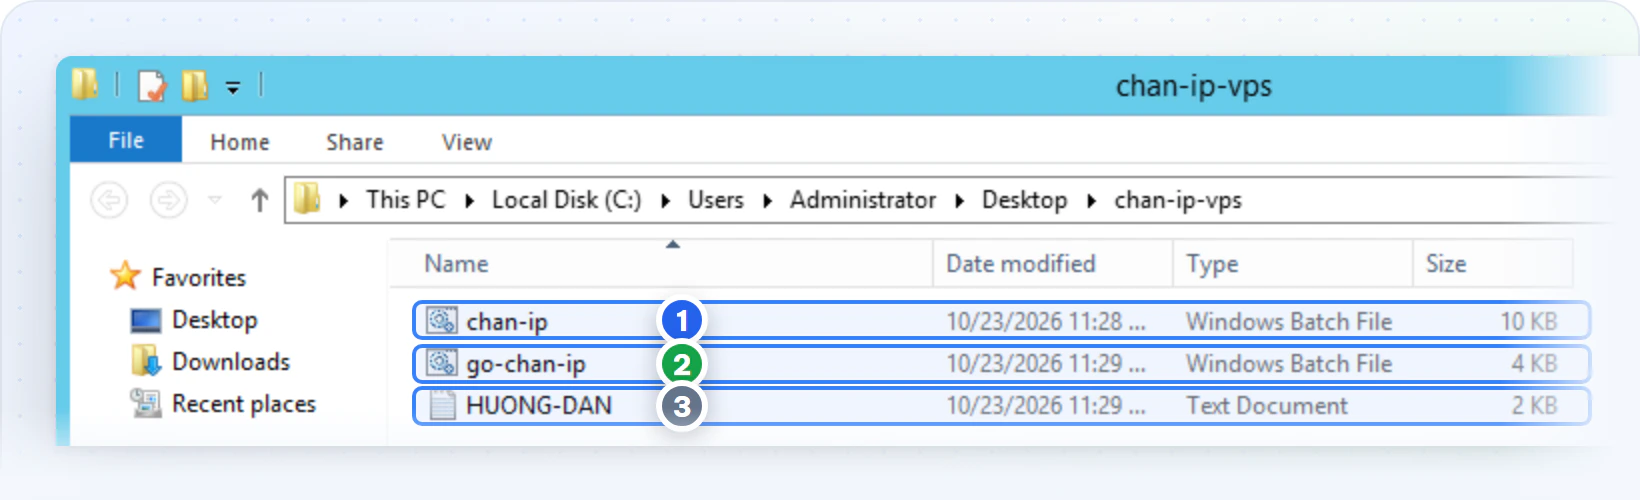Open Downloads in the navigation pane

pyautogui.click(x=231, y=362)
